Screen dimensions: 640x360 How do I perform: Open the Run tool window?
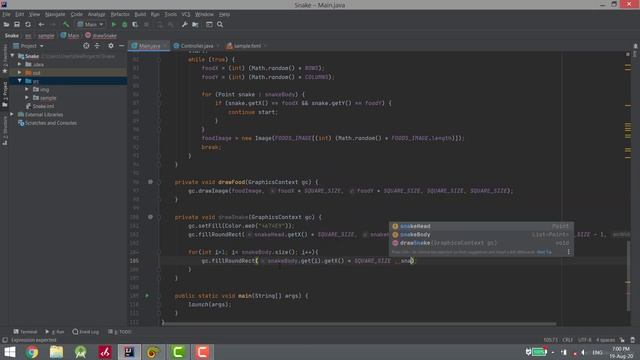(x=55, y=332)
